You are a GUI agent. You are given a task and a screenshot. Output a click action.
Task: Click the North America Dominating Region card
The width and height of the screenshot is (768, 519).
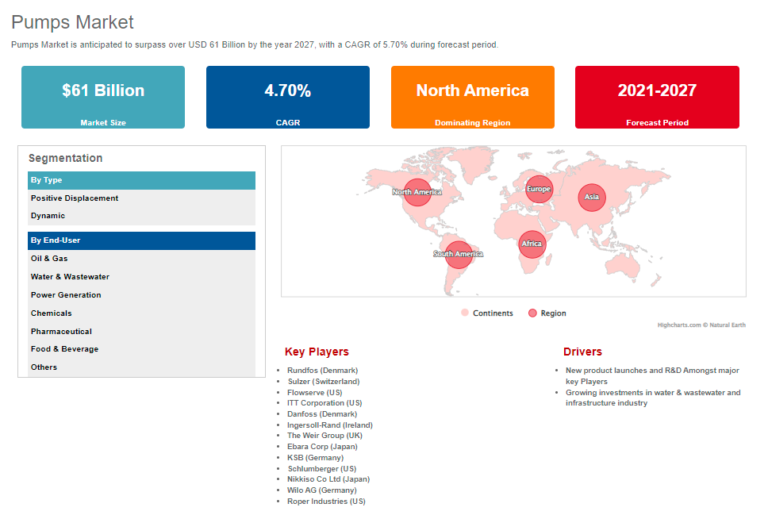click(472, 97)
